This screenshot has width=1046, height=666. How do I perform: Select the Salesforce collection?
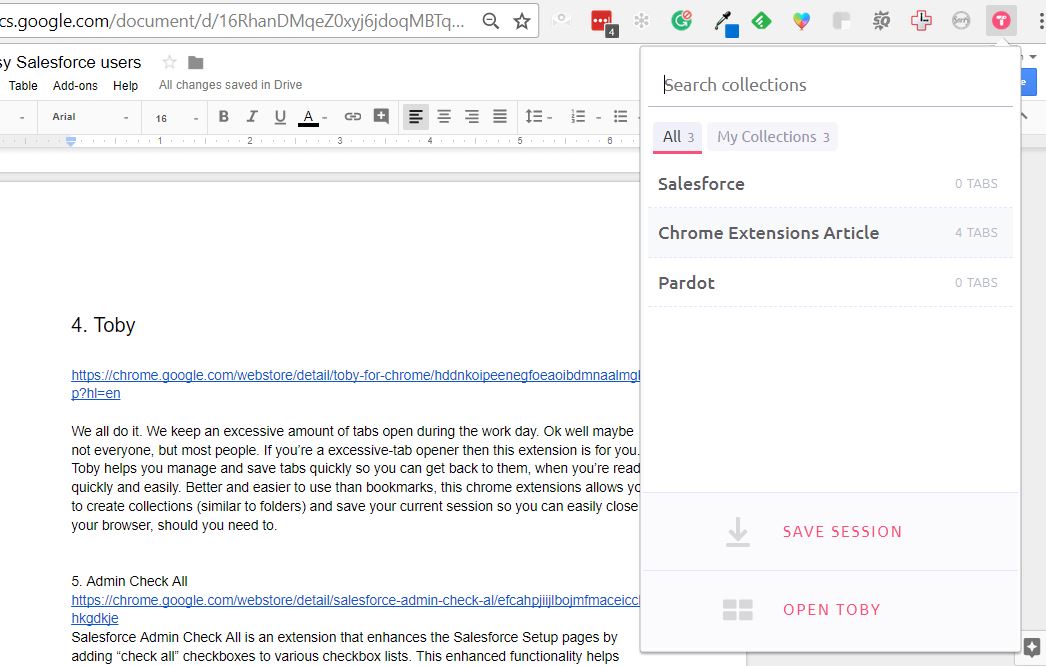click(x=830, y=184)
